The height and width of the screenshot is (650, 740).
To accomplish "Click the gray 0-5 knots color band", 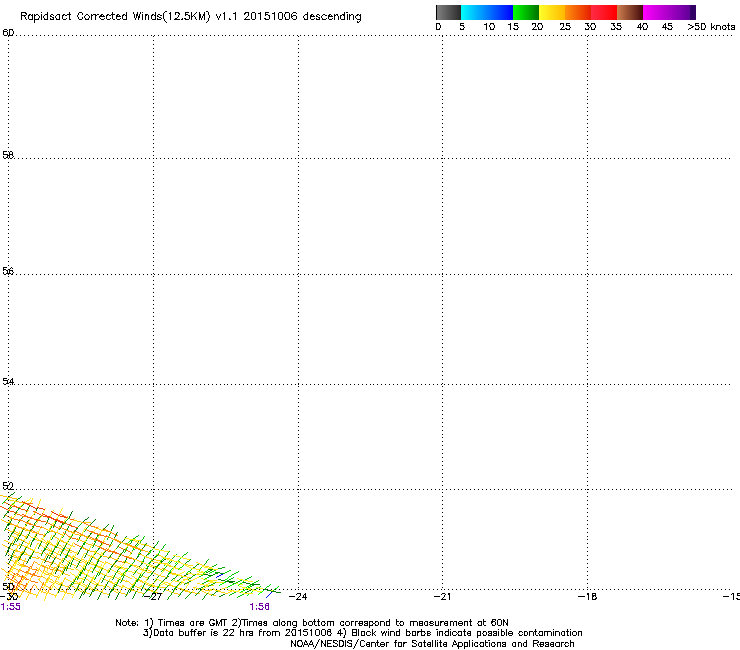I will click(448, 12).
